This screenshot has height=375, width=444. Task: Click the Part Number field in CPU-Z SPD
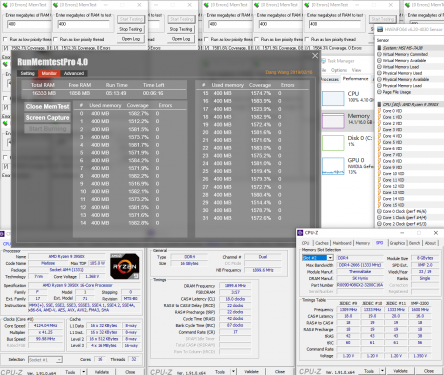click(x=360, y=285)
